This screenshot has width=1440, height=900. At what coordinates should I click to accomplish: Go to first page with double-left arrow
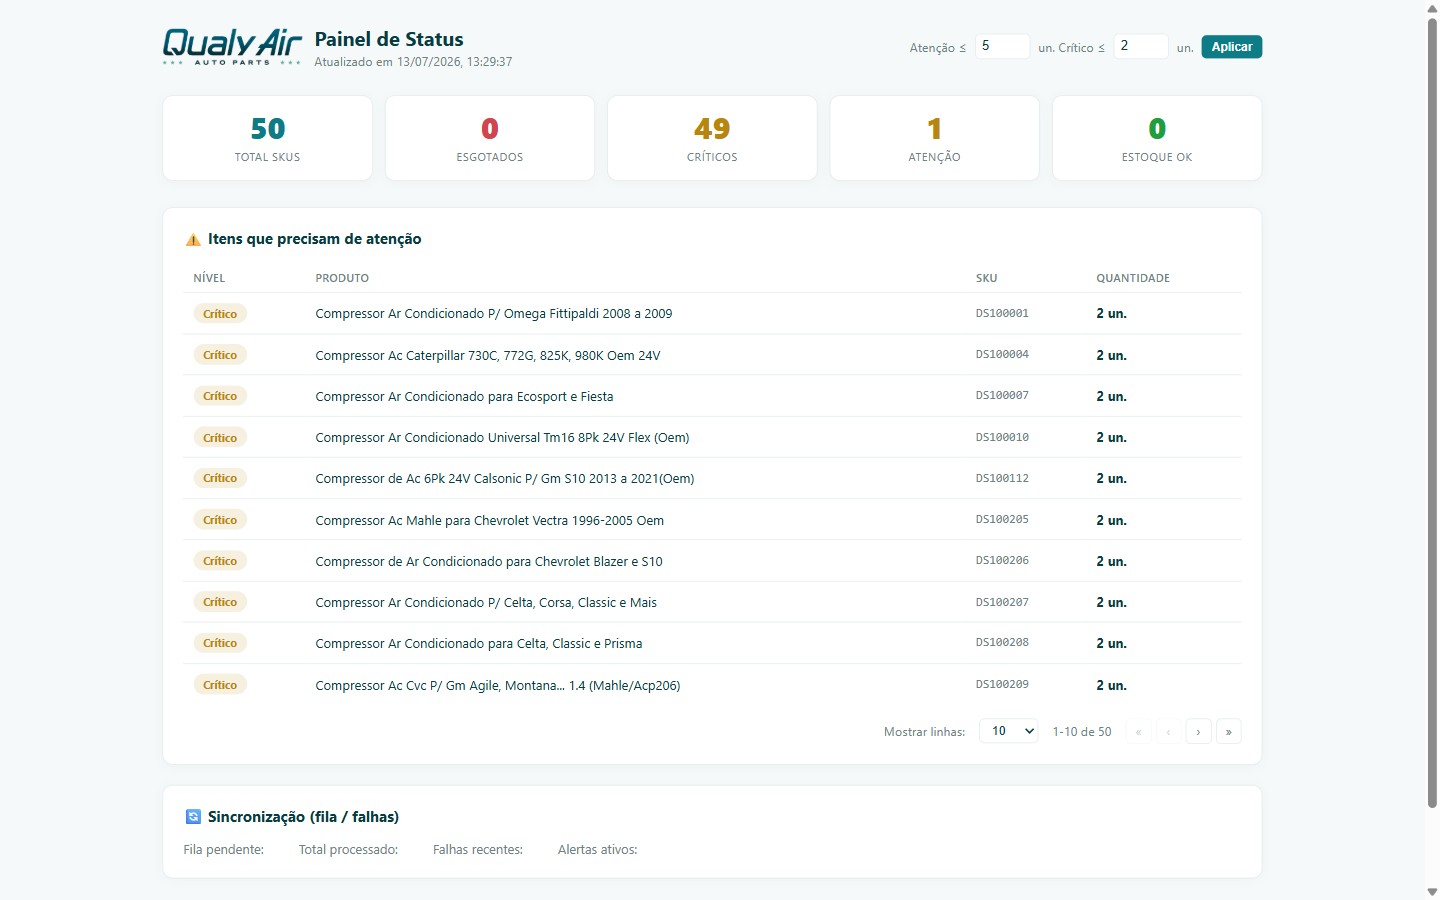pyautogui.click(x=1138, y=732)
